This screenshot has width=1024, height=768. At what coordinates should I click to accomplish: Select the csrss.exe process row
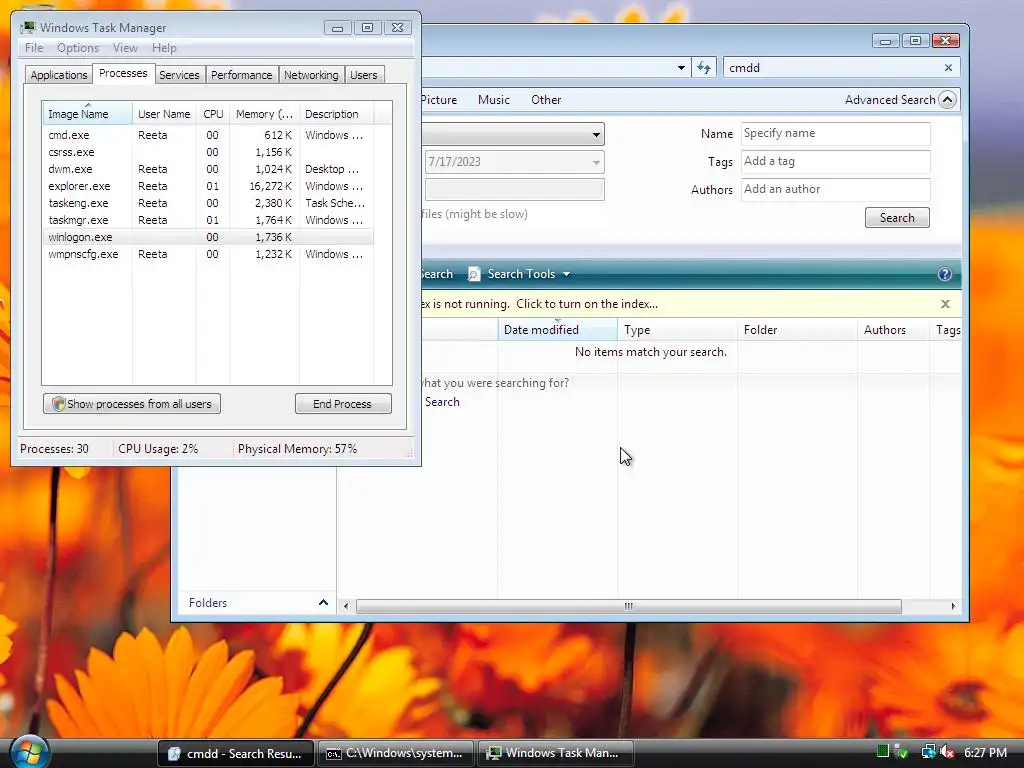(208, 152)
